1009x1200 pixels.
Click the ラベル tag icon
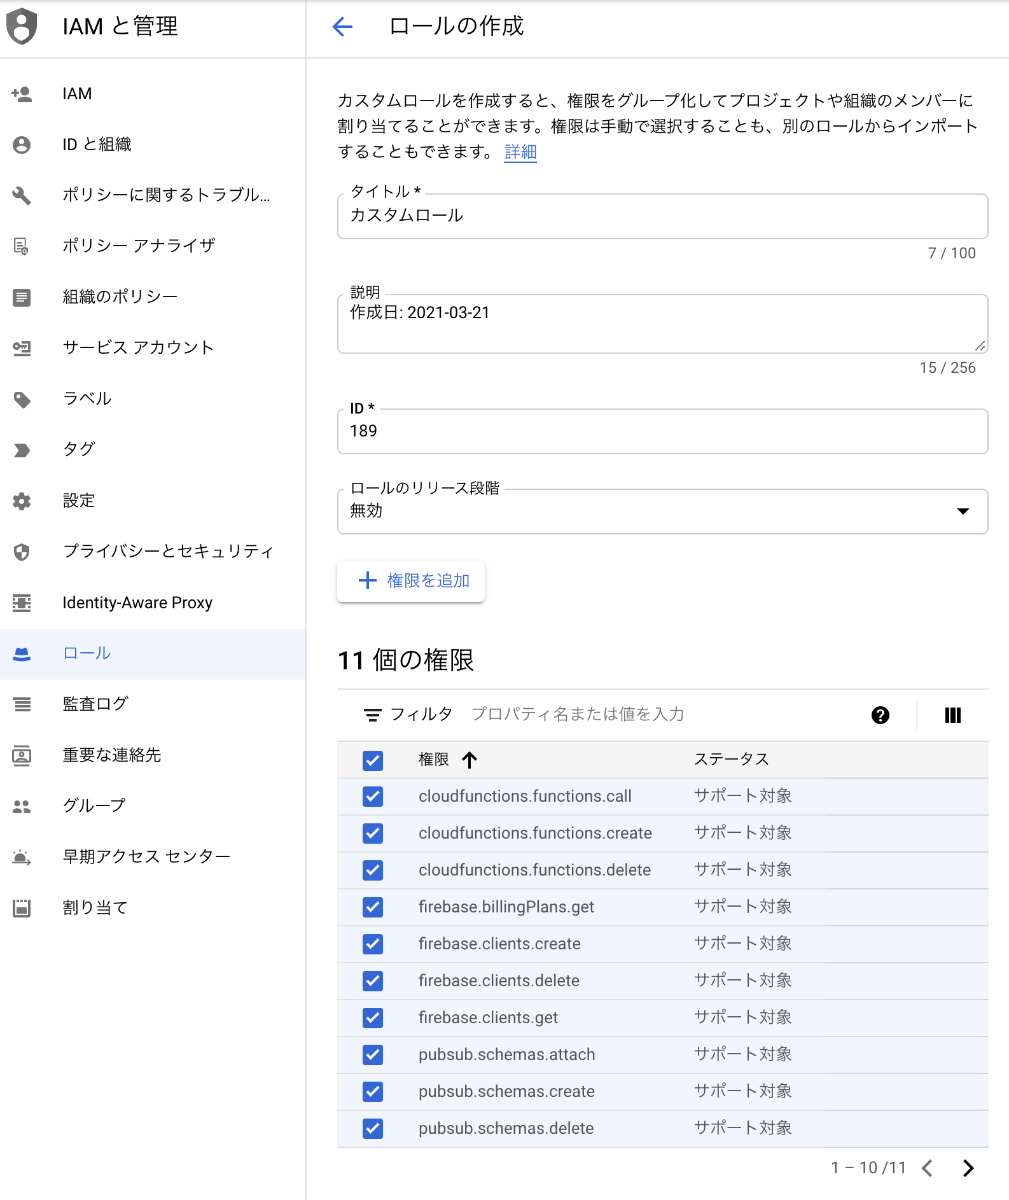point(21,399)
